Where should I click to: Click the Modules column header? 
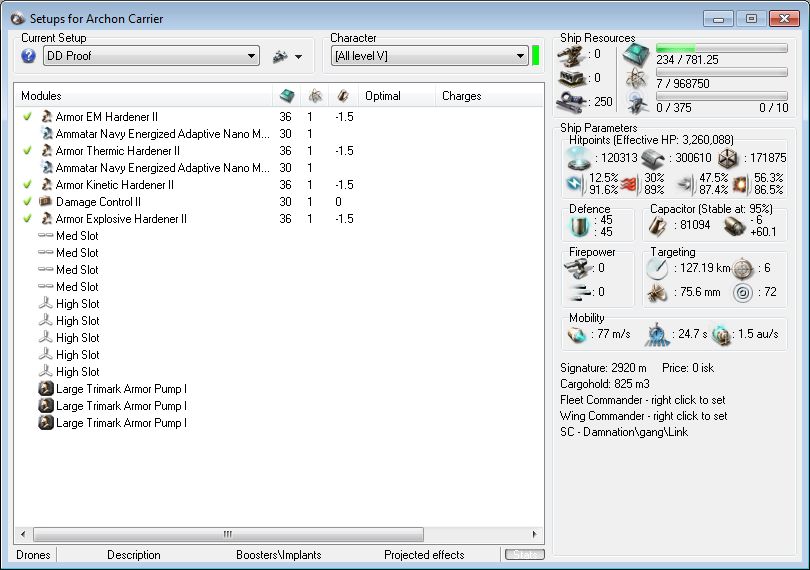[x=144, y=96]
